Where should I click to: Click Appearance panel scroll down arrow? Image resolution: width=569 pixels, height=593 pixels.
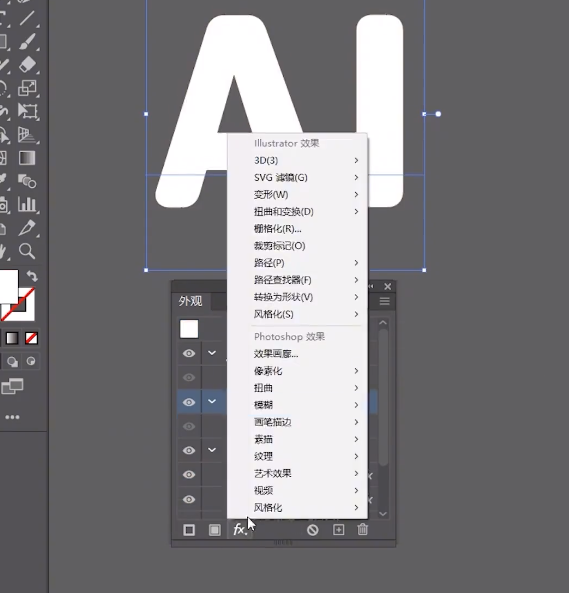click(x=383, y=514)
